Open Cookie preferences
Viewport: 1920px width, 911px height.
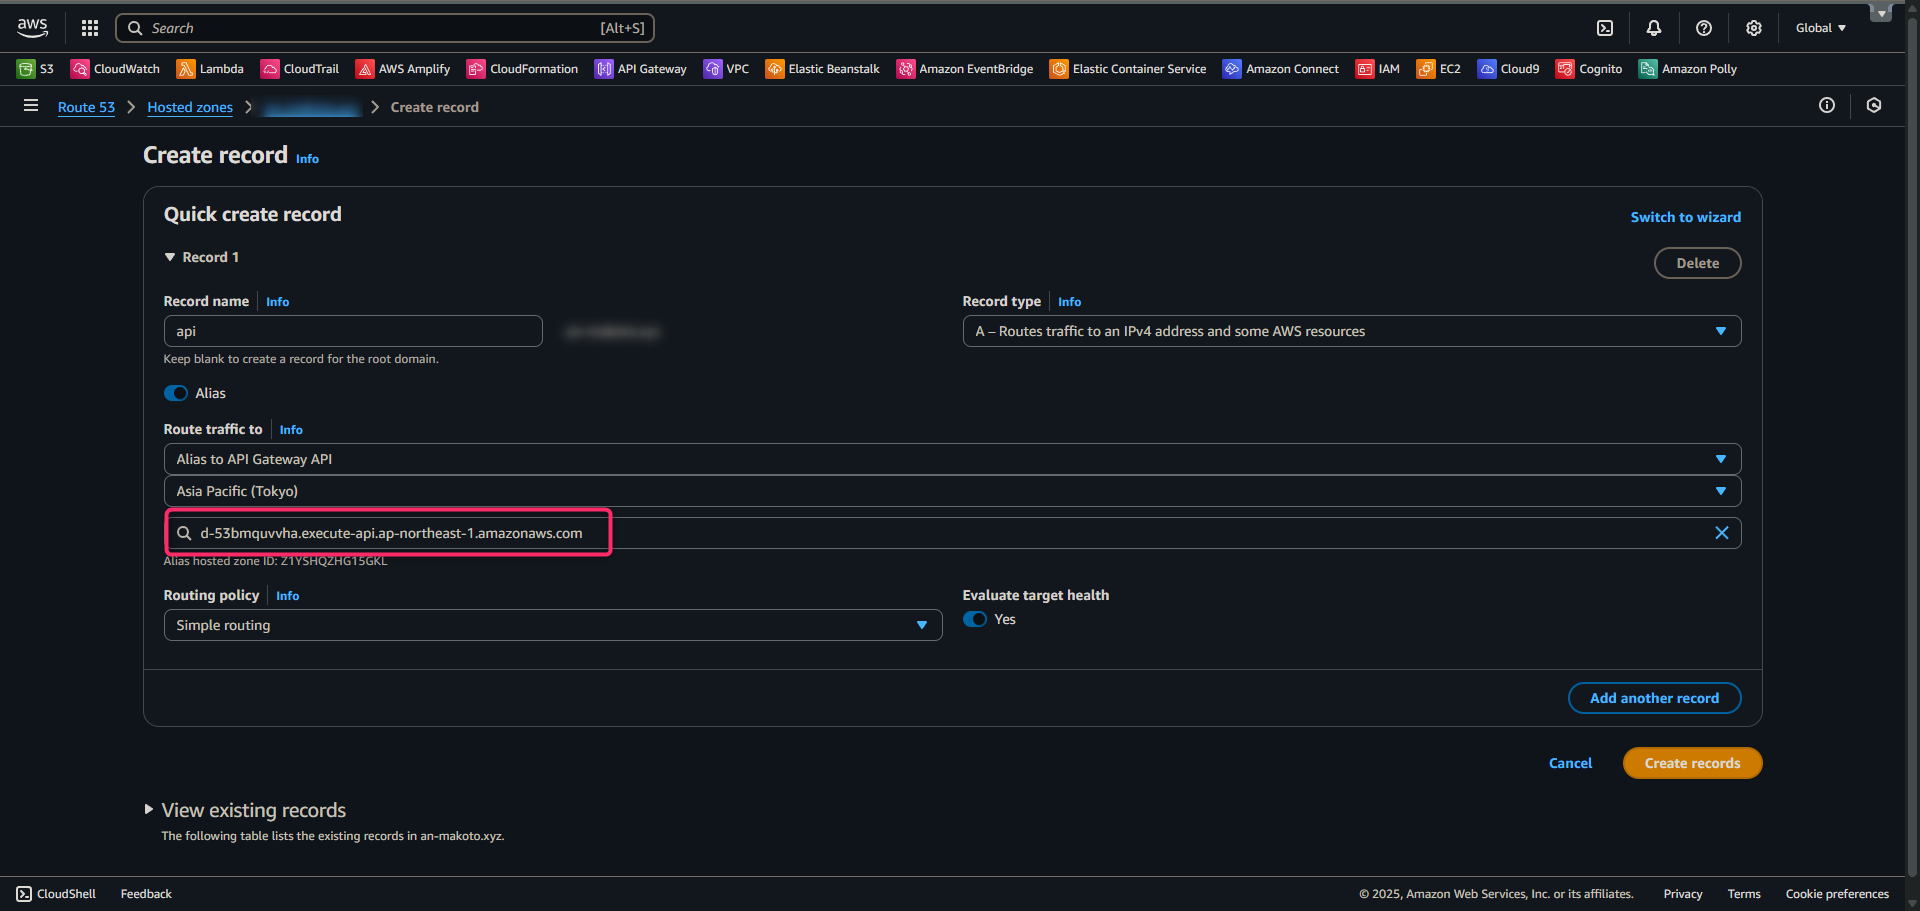1837,894
